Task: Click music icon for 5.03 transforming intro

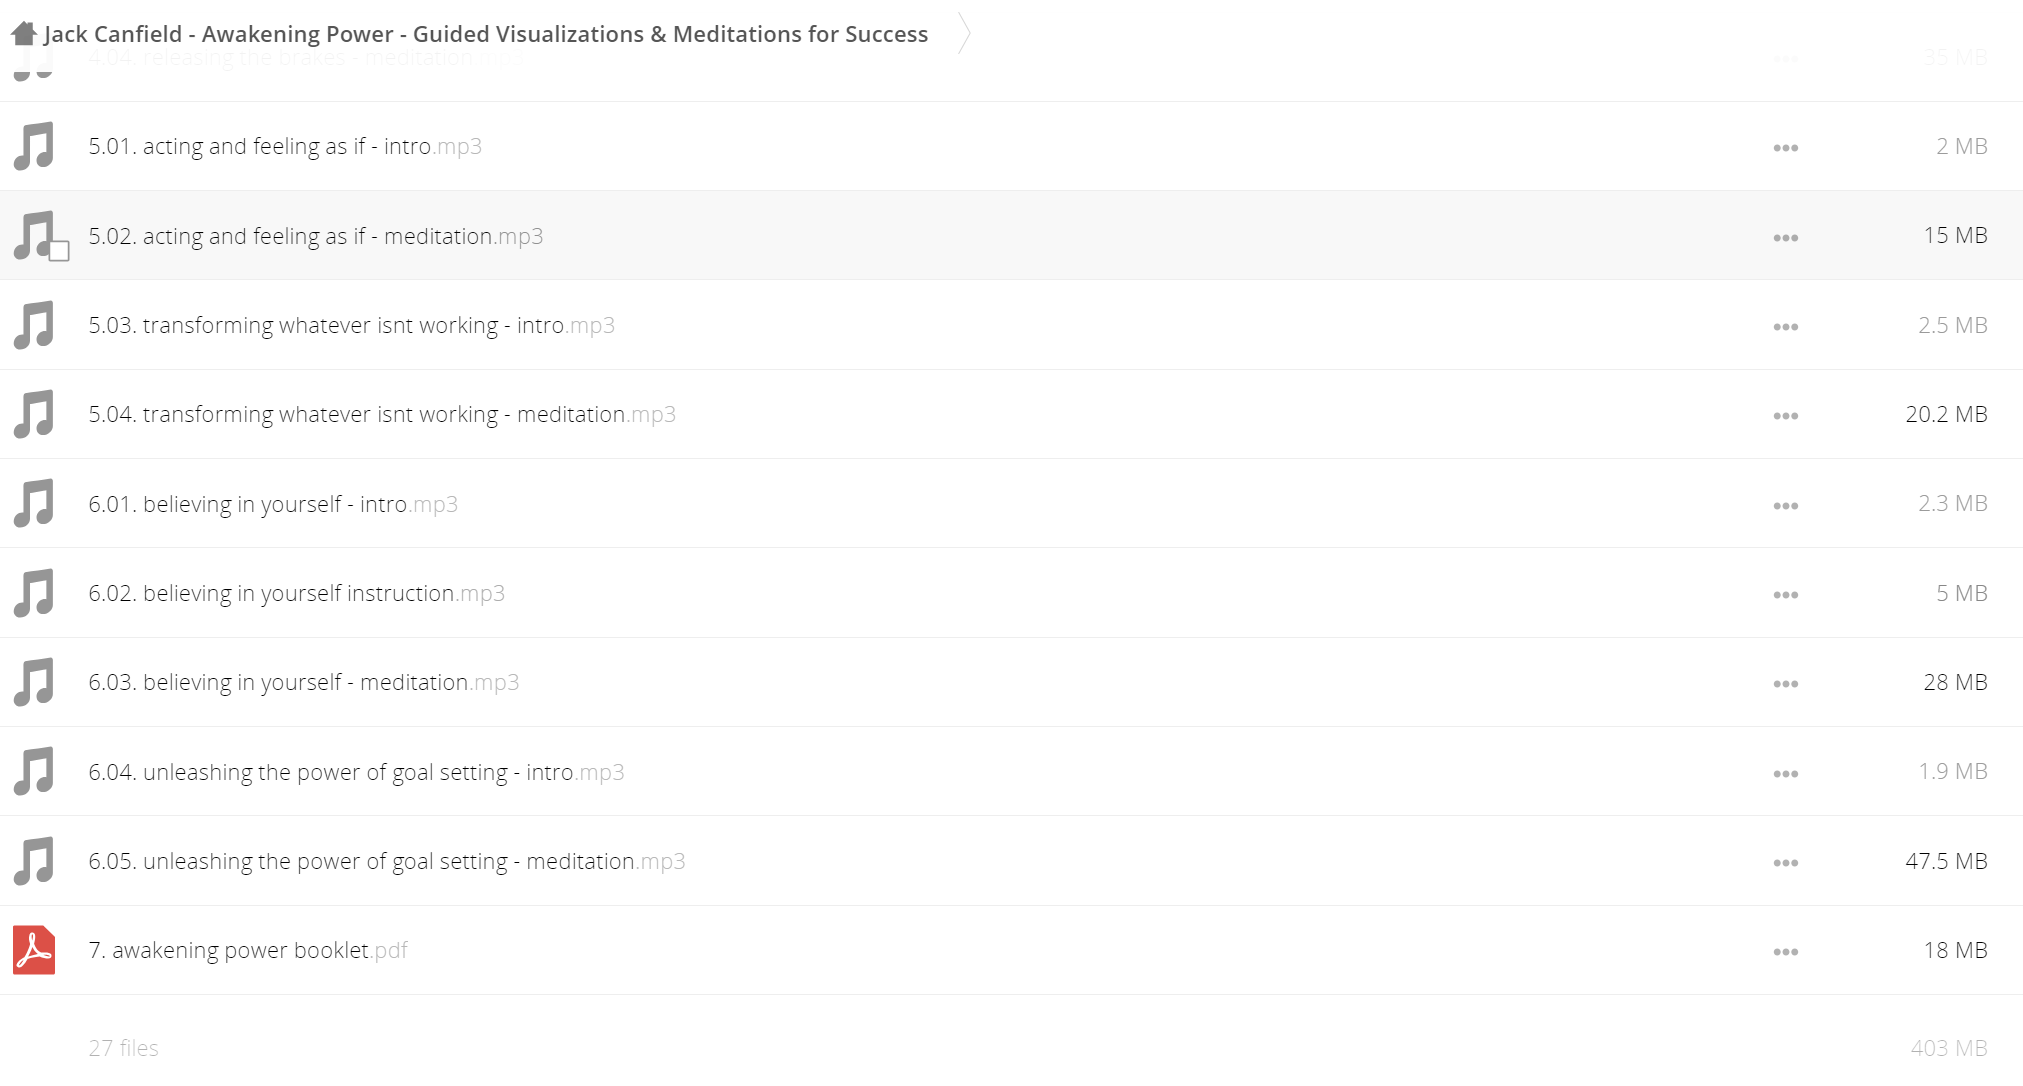Action: 34,325
